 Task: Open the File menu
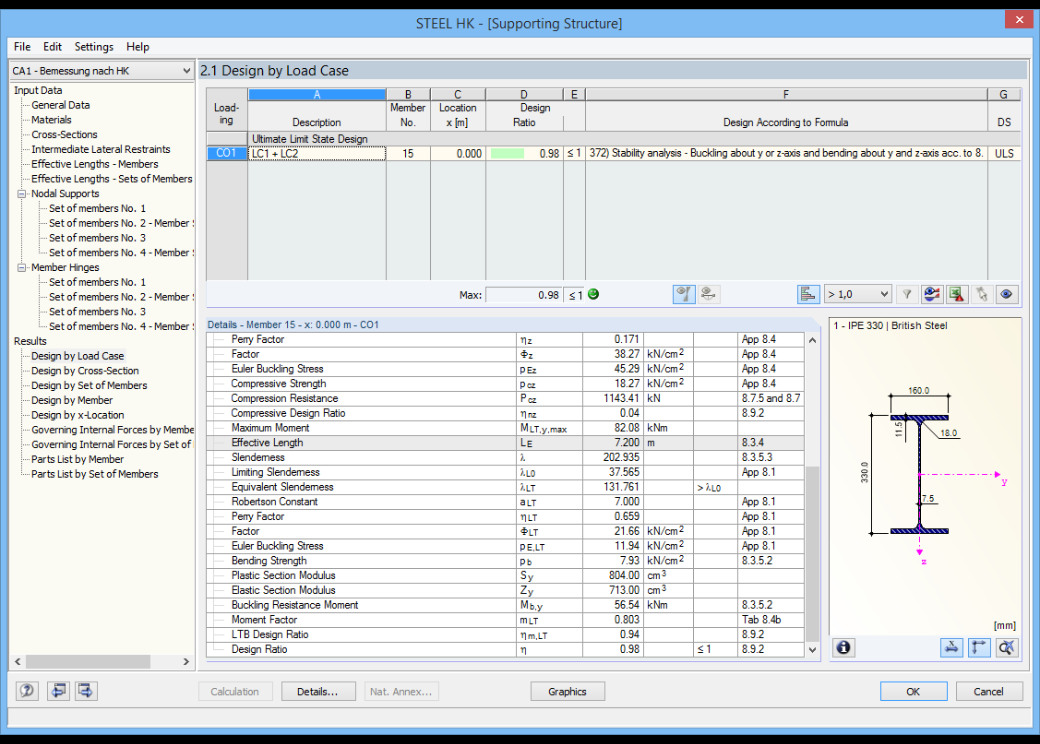coord(22,46)
